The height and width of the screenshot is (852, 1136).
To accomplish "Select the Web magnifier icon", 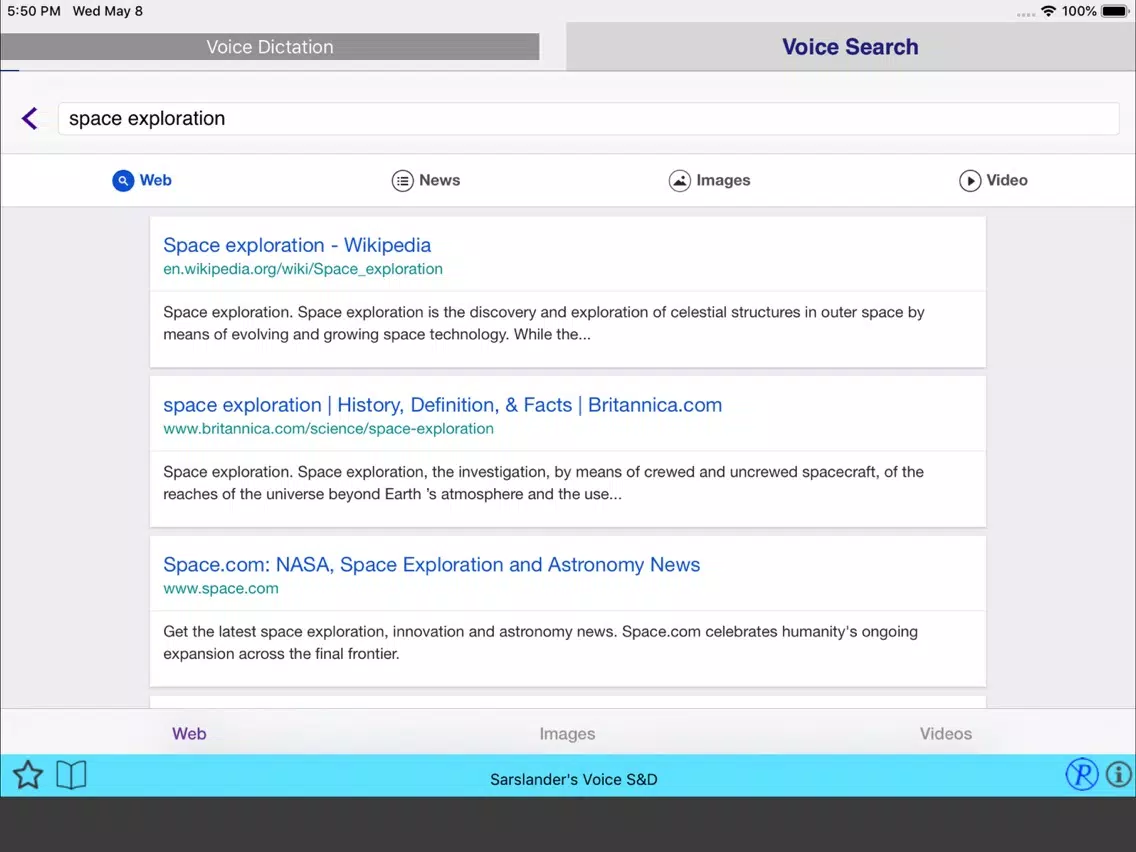I will coord(123,180).
